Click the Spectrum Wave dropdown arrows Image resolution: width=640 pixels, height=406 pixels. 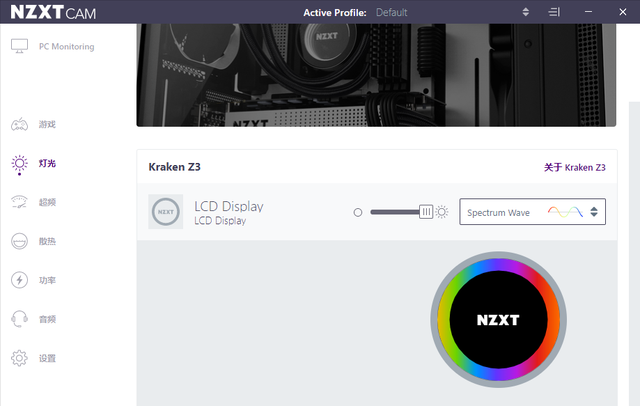coord(594,212)
